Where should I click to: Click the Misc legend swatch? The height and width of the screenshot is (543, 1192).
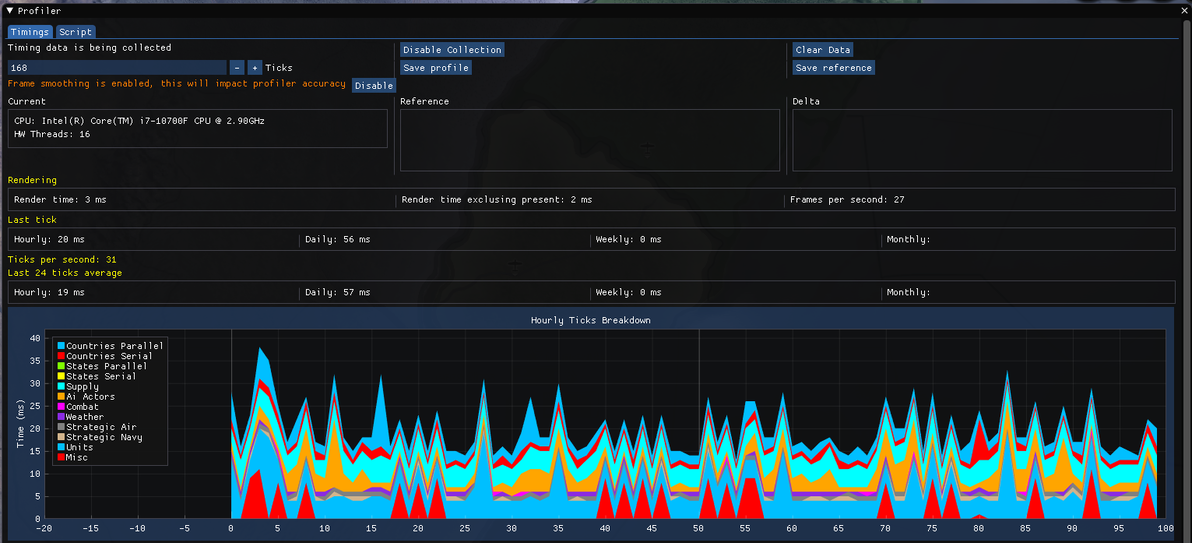click(x=61, y=457)
